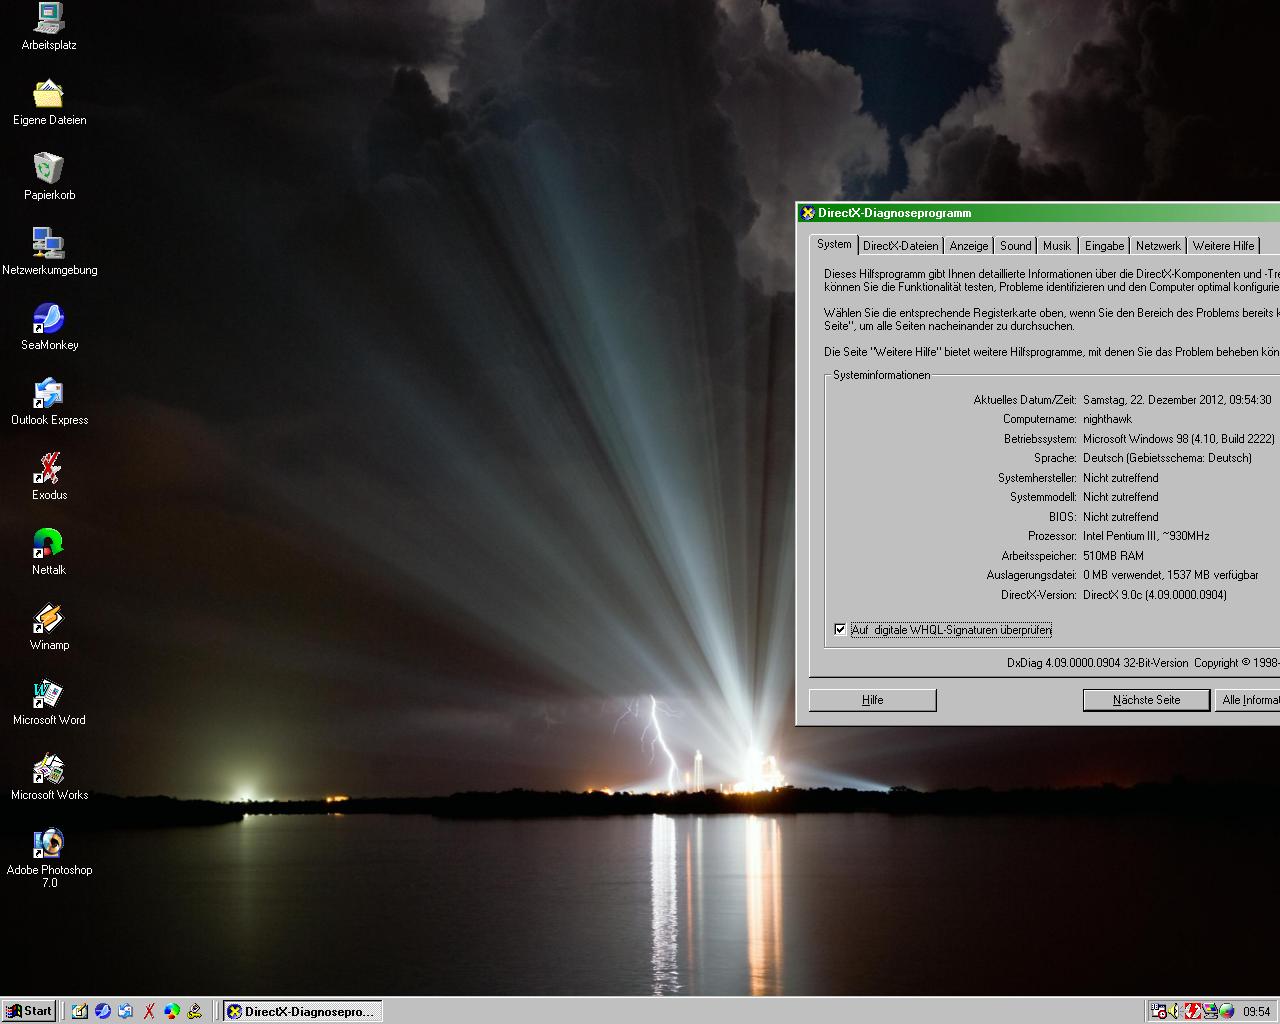Open the Eingabe tab
The width and height of the screenshot is (1280, 1024).
pyautogui.click(x=1104, y=246)
